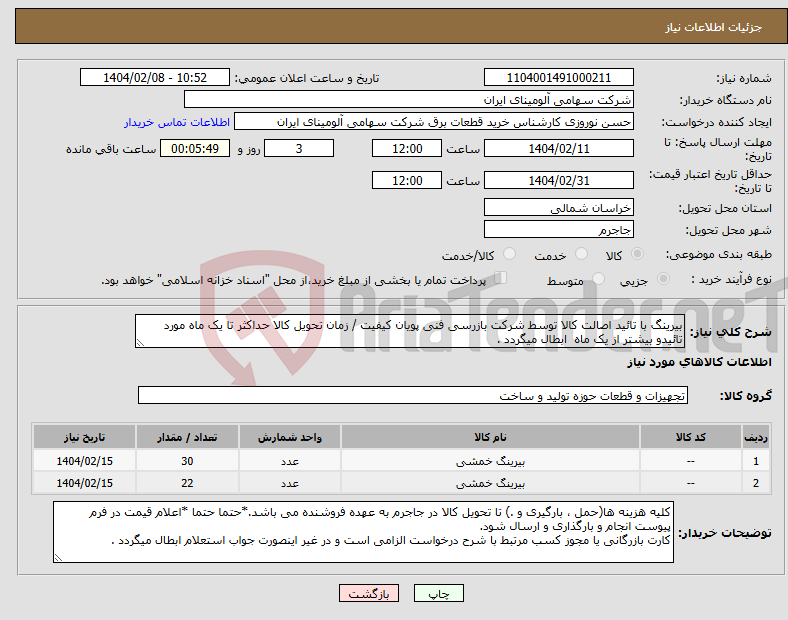
Task: Select the خدمت radio button
Action: point(581,254)
